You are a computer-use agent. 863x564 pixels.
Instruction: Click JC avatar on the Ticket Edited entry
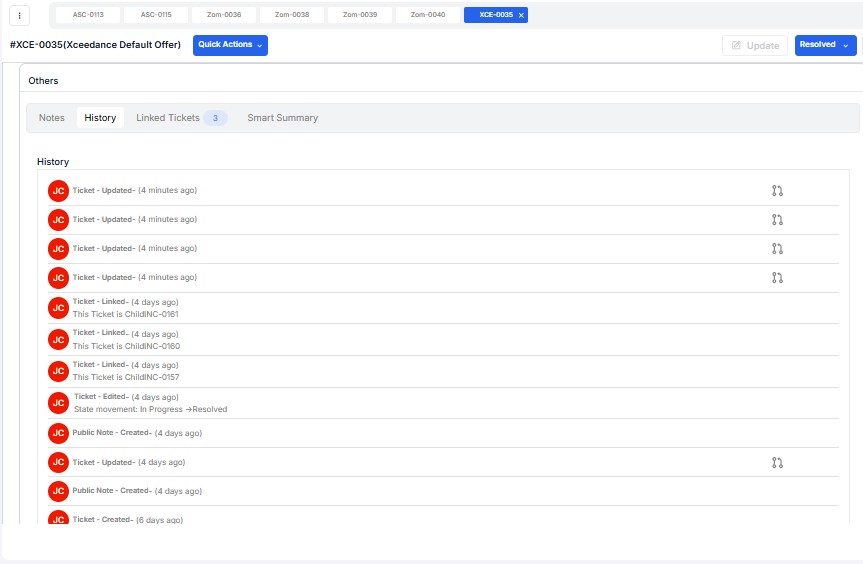58,403
